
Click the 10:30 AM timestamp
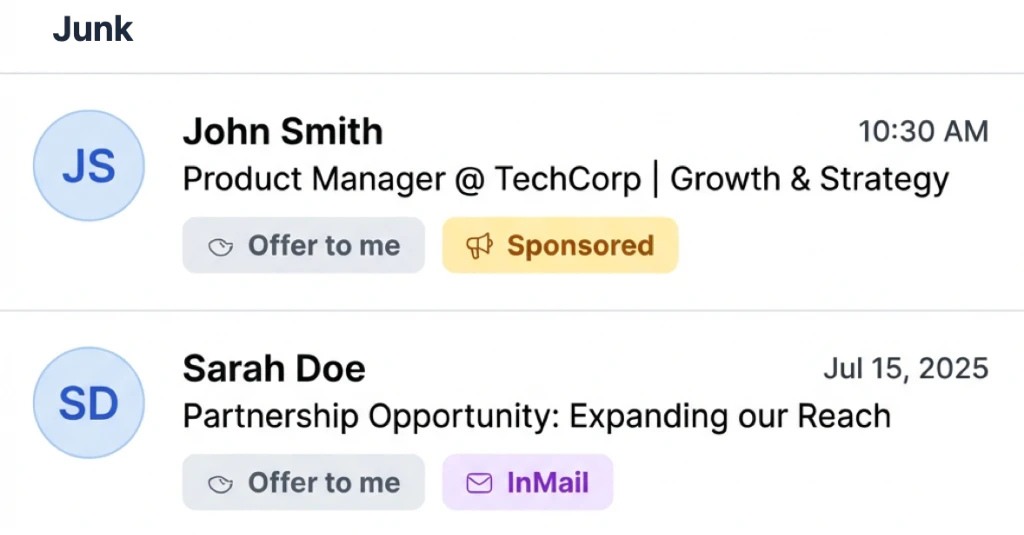(923, 131)
